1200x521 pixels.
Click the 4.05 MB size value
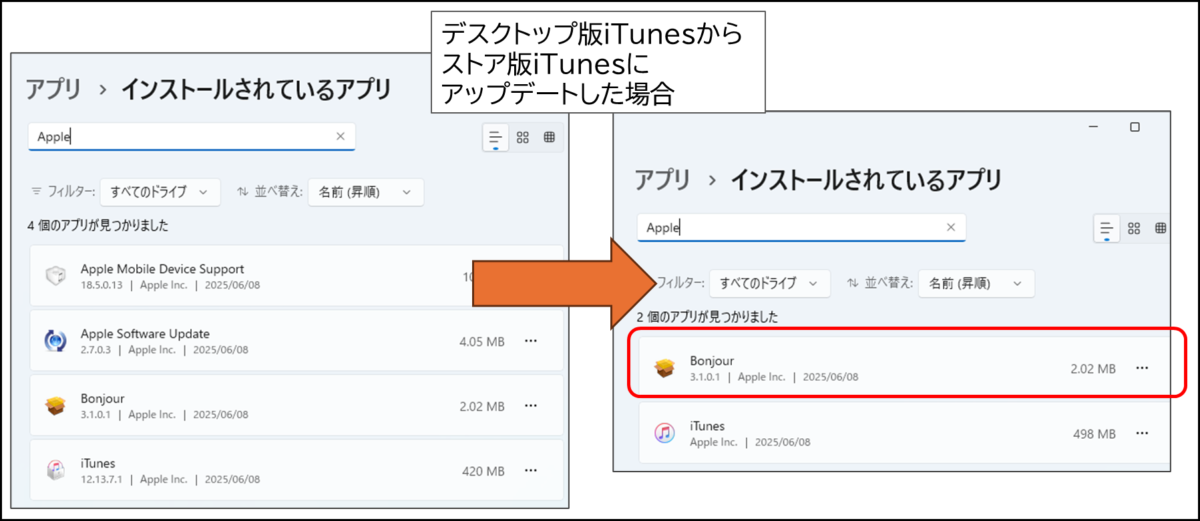[482, 341]
